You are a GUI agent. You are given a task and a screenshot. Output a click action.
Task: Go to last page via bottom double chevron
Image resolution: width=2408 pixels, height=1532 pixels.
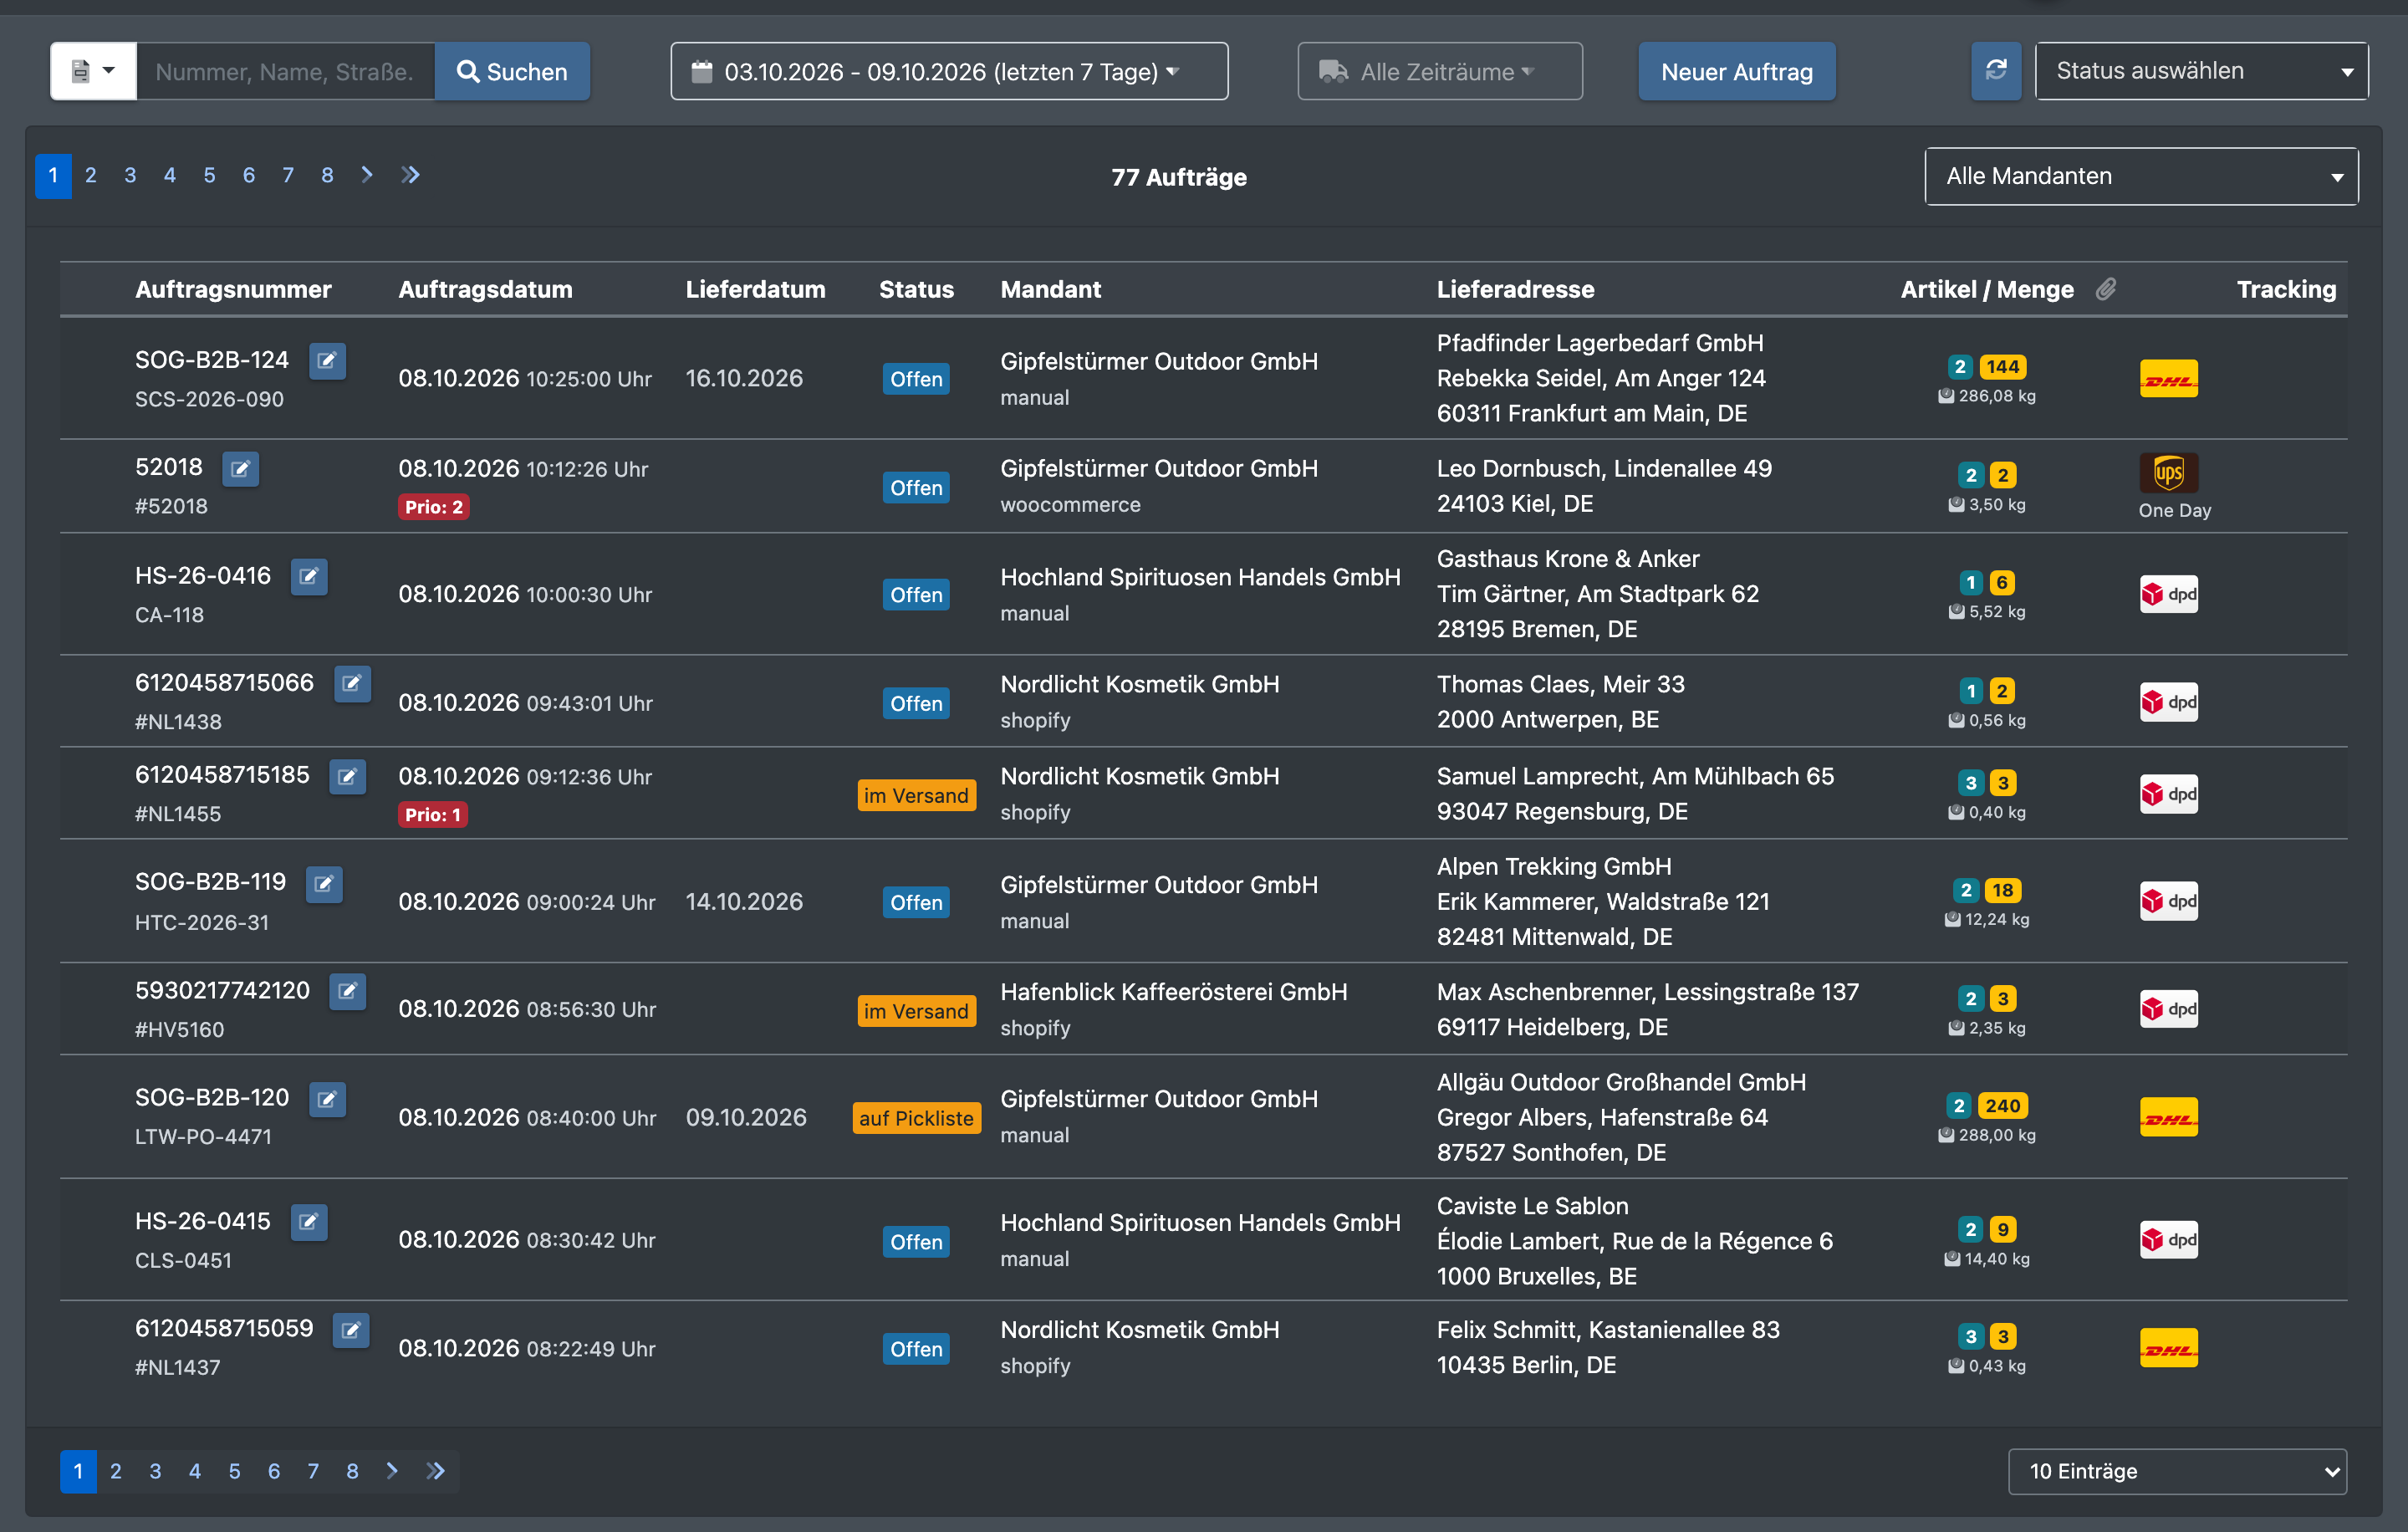(435, 1471)
